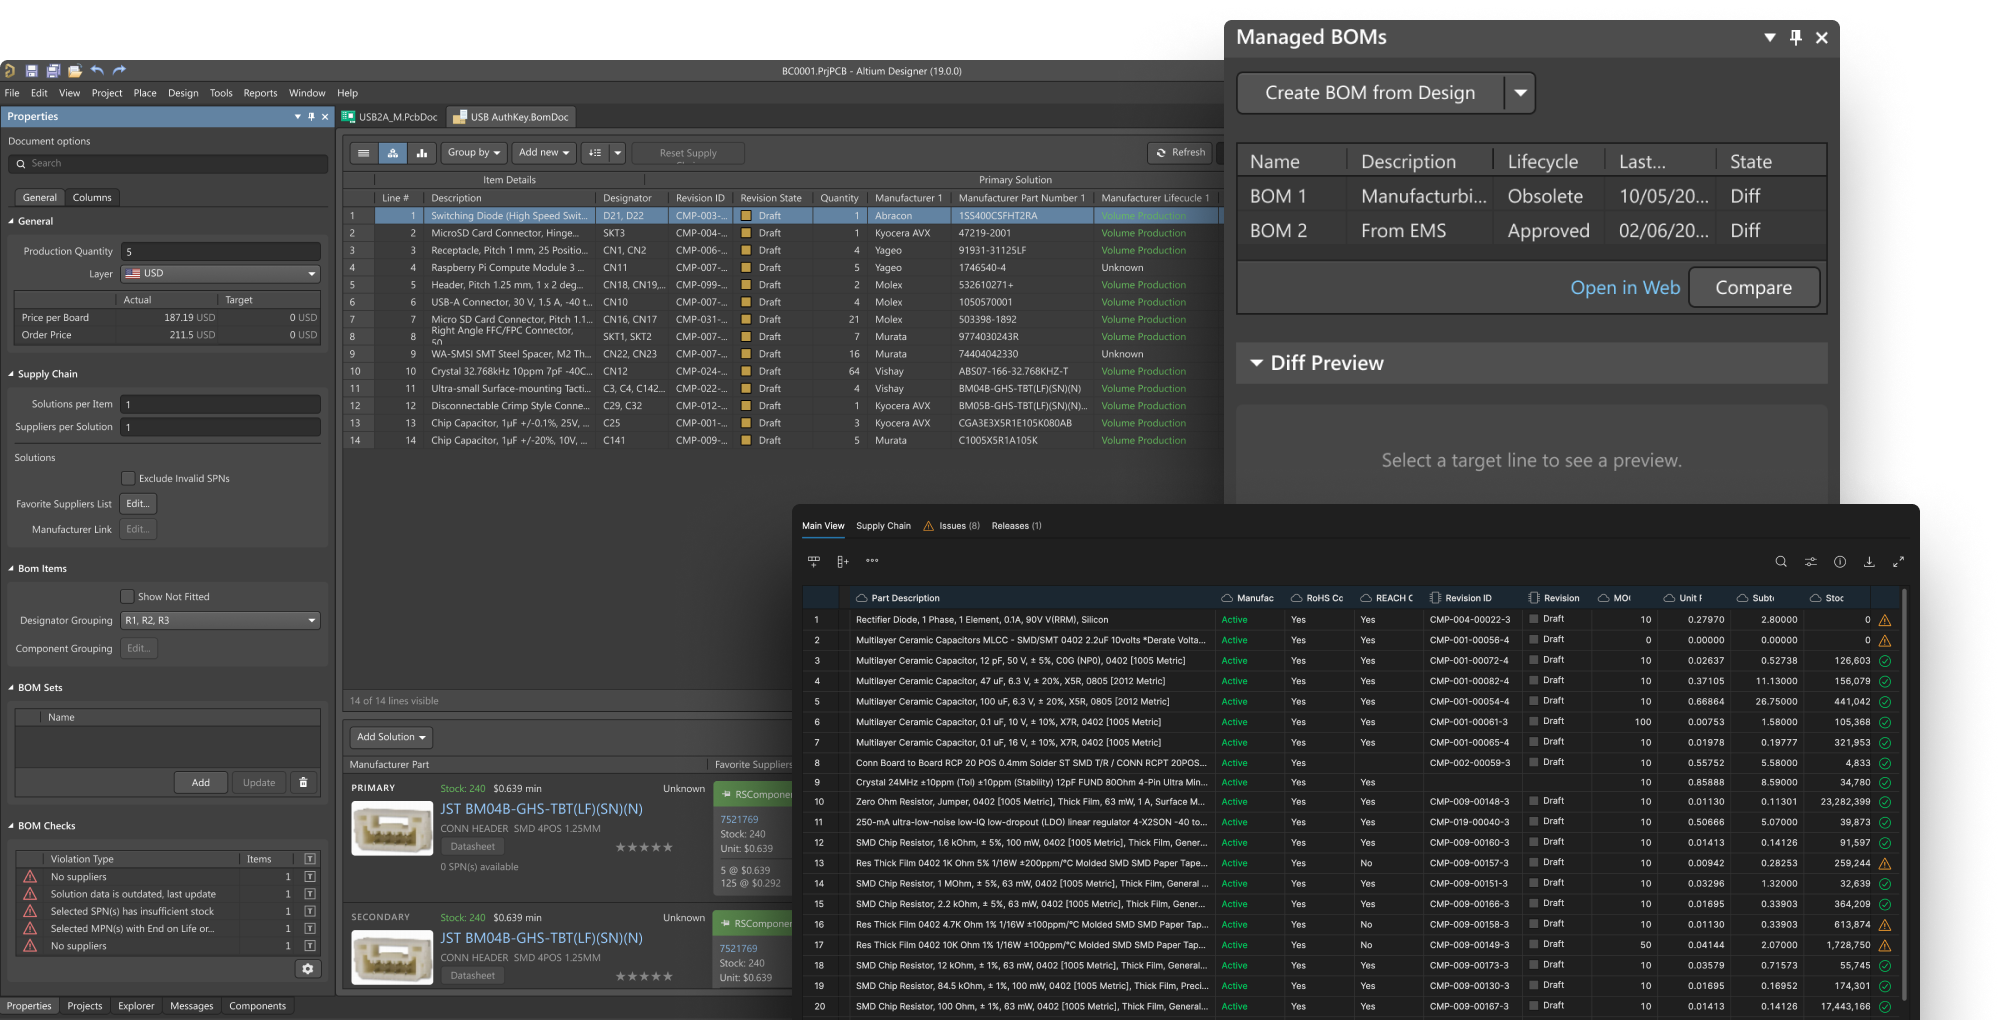Viewport: 2000px width, 1020px height.
Task: Click the Redo arrow icon
Action: (x=119, y=71)
